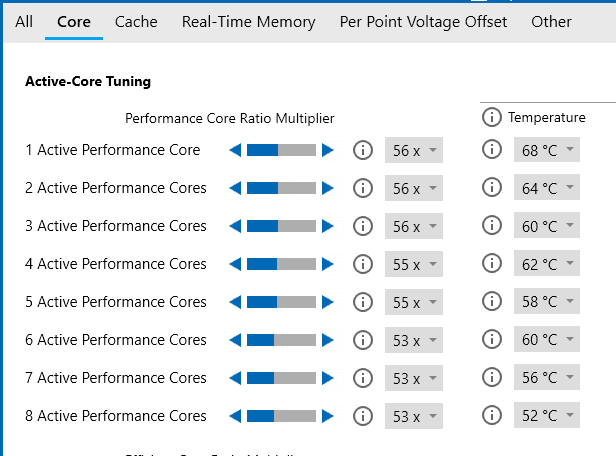
Task: Click info icon for 1 Active Performance Core ratio
Action: pos(363,150)
